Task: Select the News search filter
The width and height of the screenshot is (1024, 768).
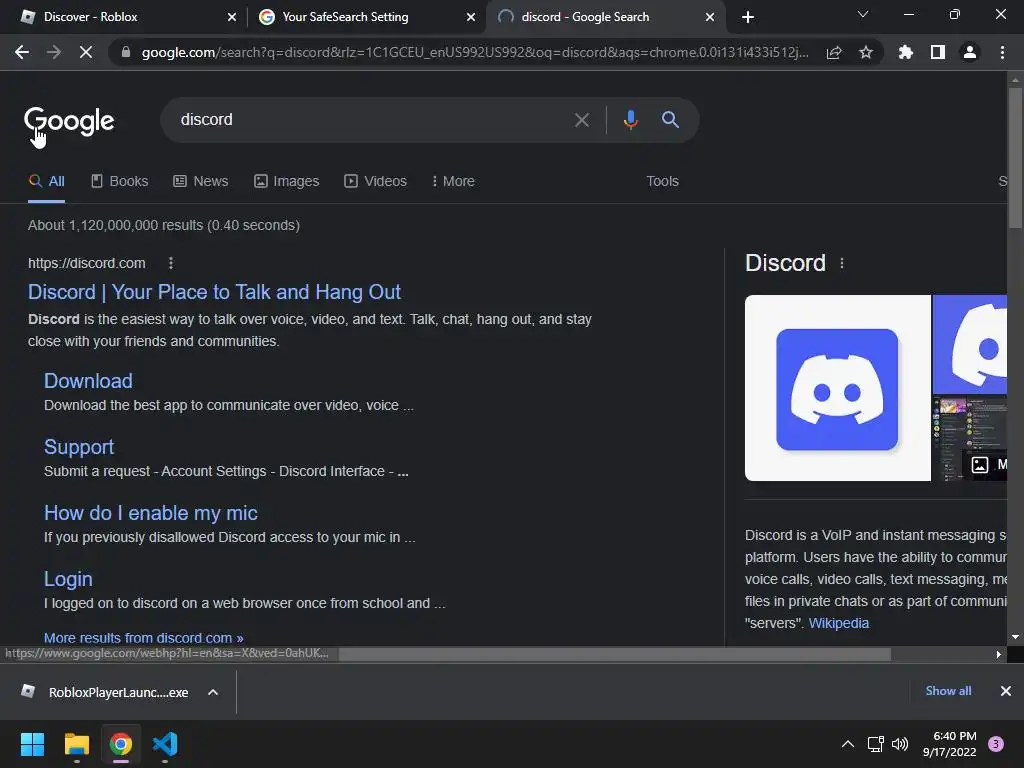Action: click(x=200, y=181)
